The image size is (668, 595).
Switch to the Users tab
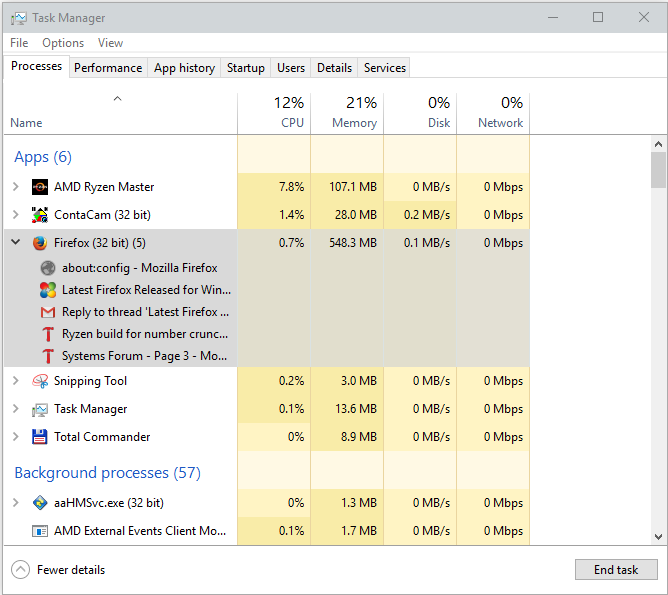(x=291, y=68)
